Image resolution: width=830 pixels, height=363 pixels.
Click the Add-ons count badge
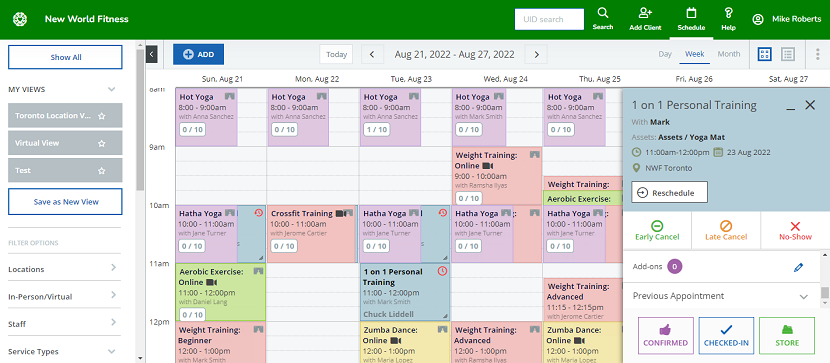pos(674,267)
